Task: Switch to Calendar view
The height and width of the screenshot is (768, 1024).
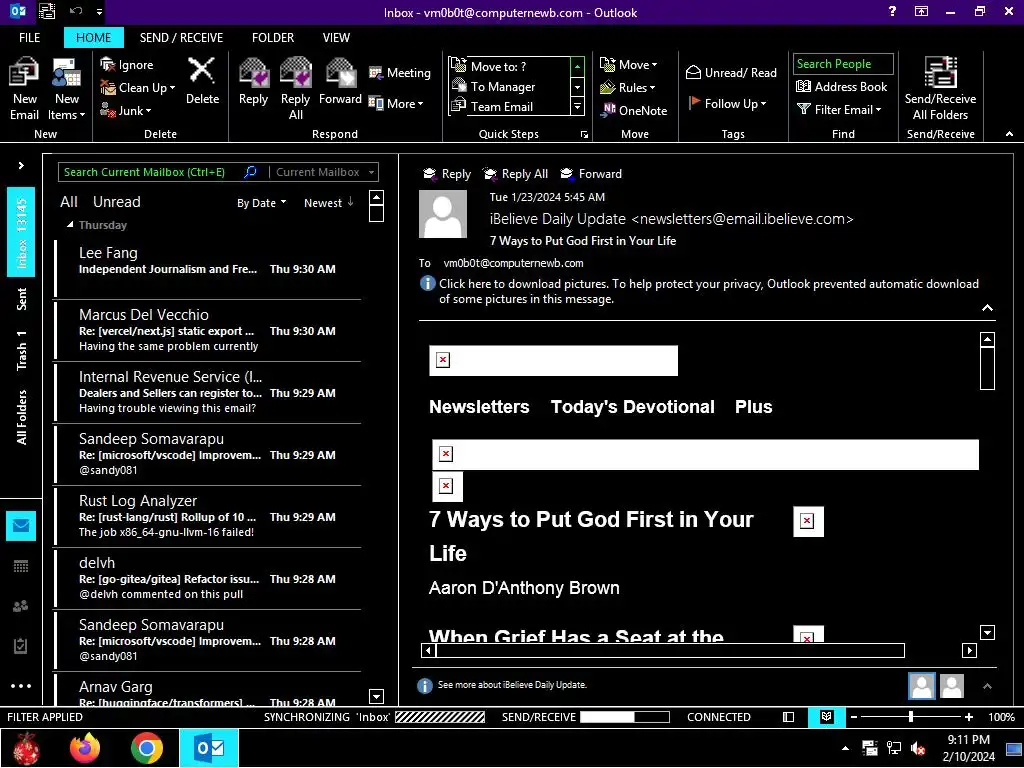Action: [21, 566]
